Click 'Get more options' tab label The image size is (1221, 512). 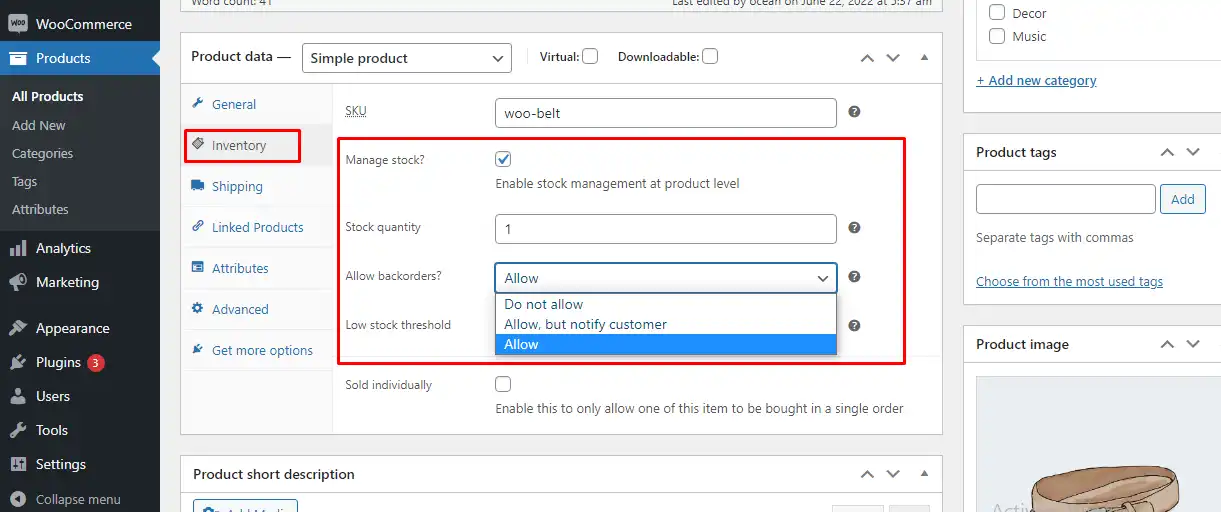click(x=262, y=350)
